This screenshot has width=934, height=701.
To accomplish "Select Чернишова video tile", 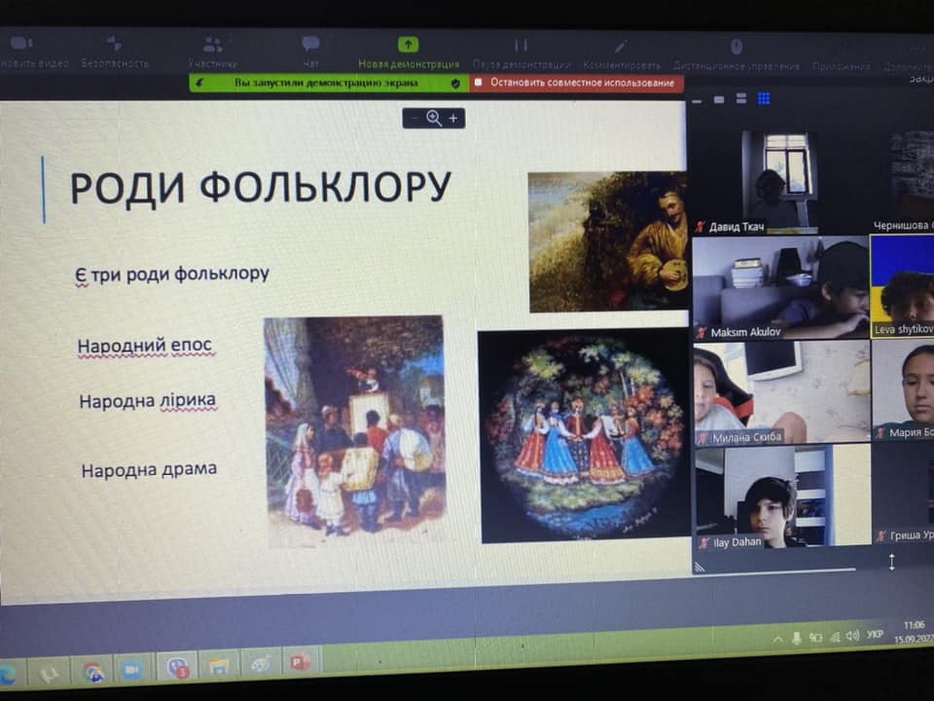I will click(901, 181).
